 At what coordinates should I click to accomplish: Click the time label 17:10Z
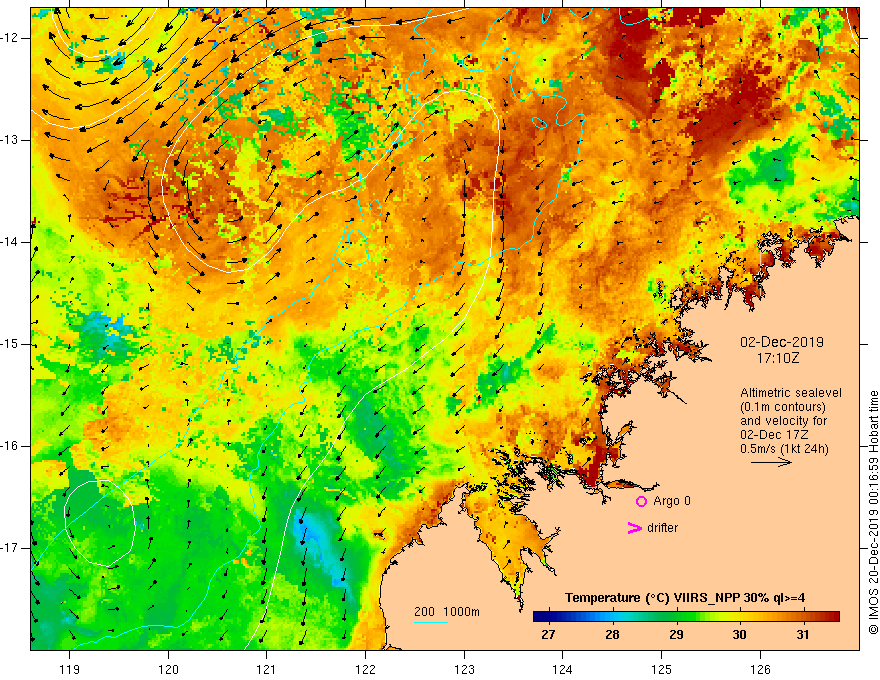pyautogui.click(x=778, y=357)
